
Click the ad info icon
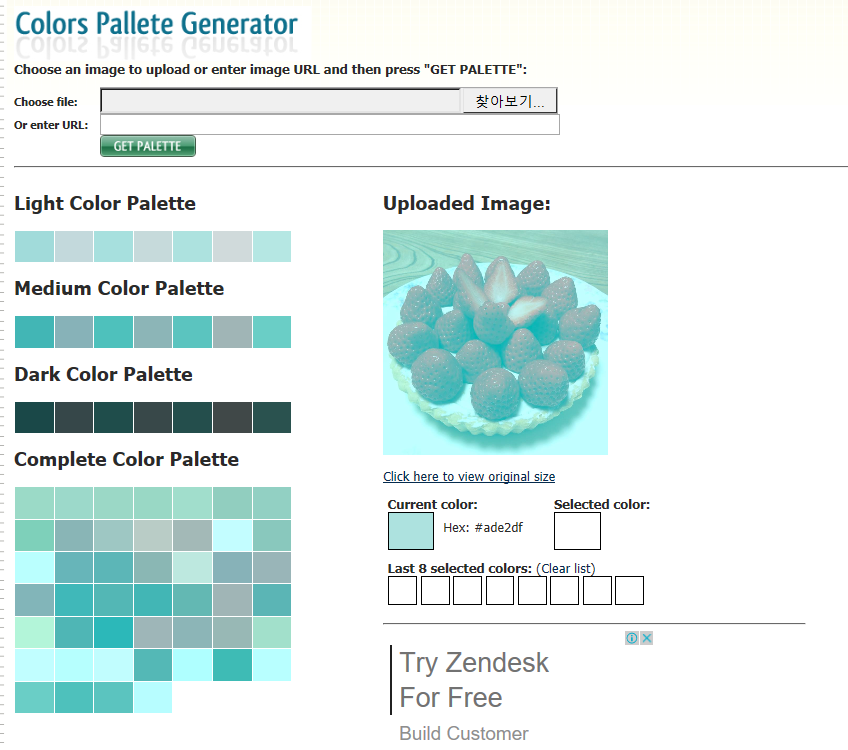coord(632,638)
